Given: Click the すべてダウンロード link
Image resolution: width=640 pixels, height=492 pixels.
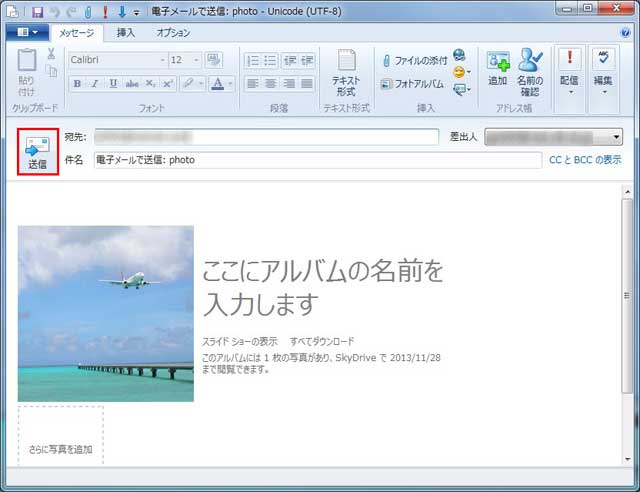Looking at the screenshot, I should [322, 341].
